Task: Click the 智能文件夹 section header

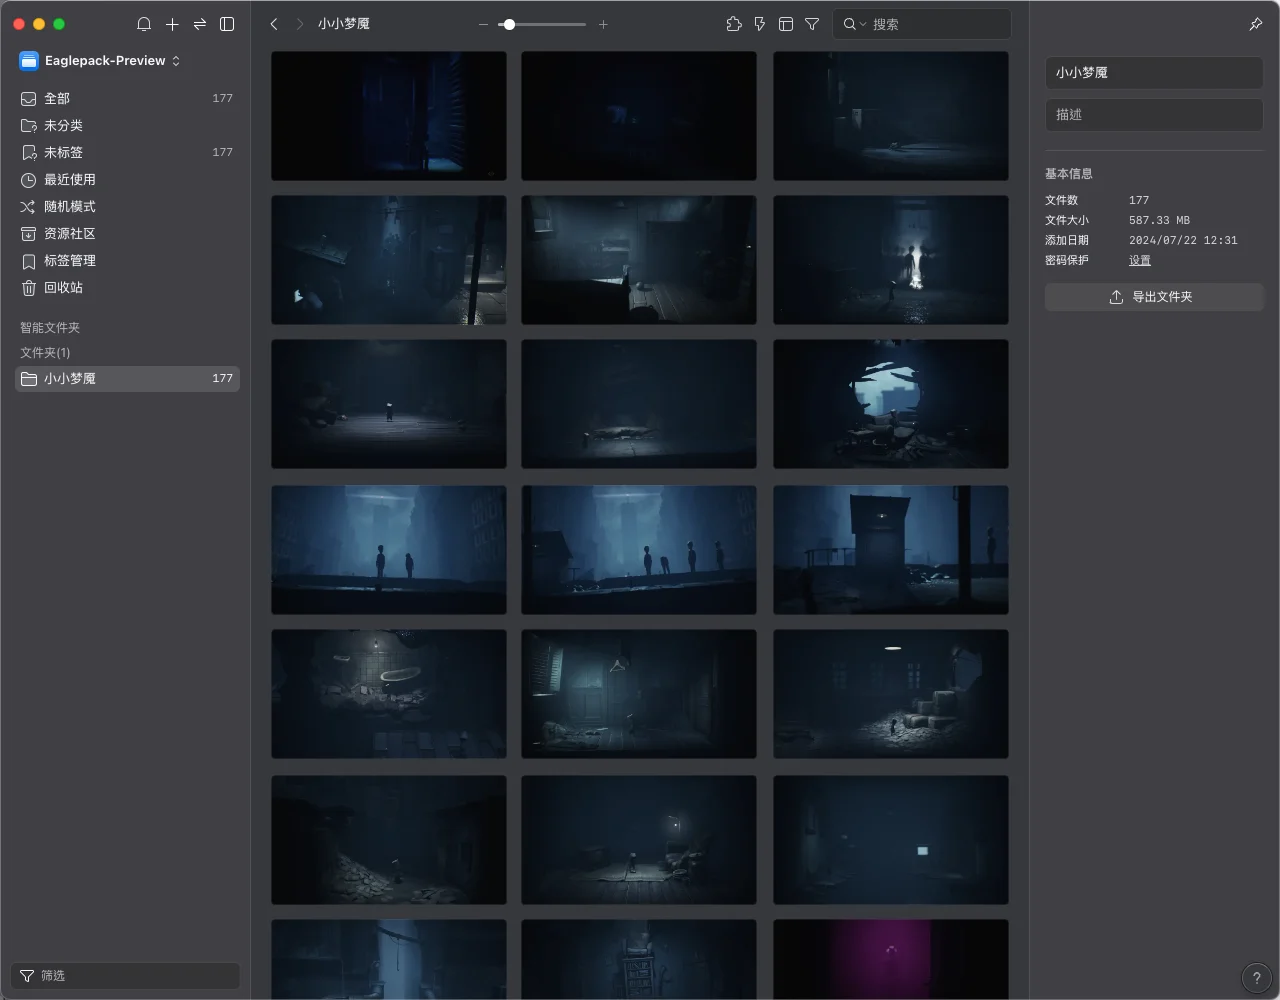Action: point(50,328)
